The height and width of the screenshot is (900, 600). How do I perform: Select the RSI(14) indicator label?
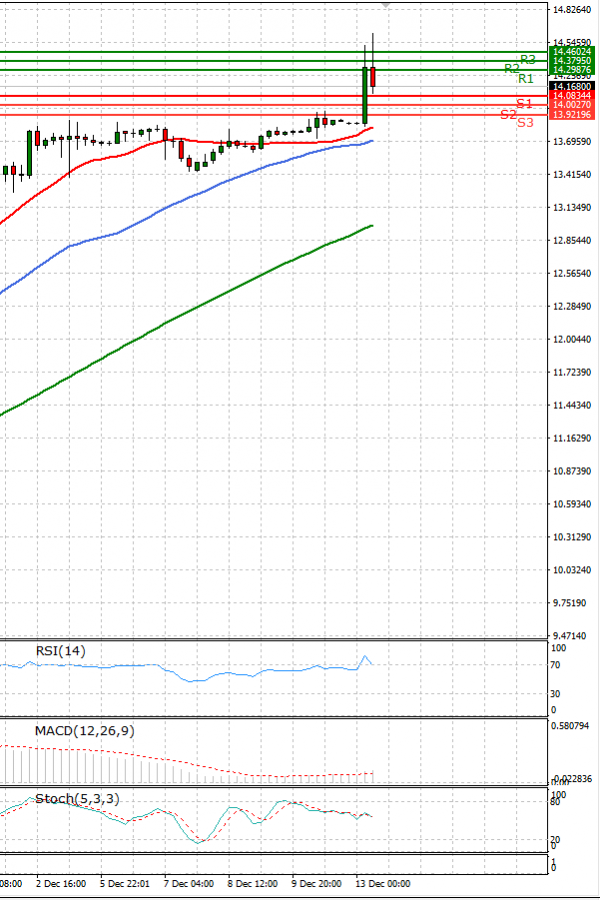click(60, 651)
